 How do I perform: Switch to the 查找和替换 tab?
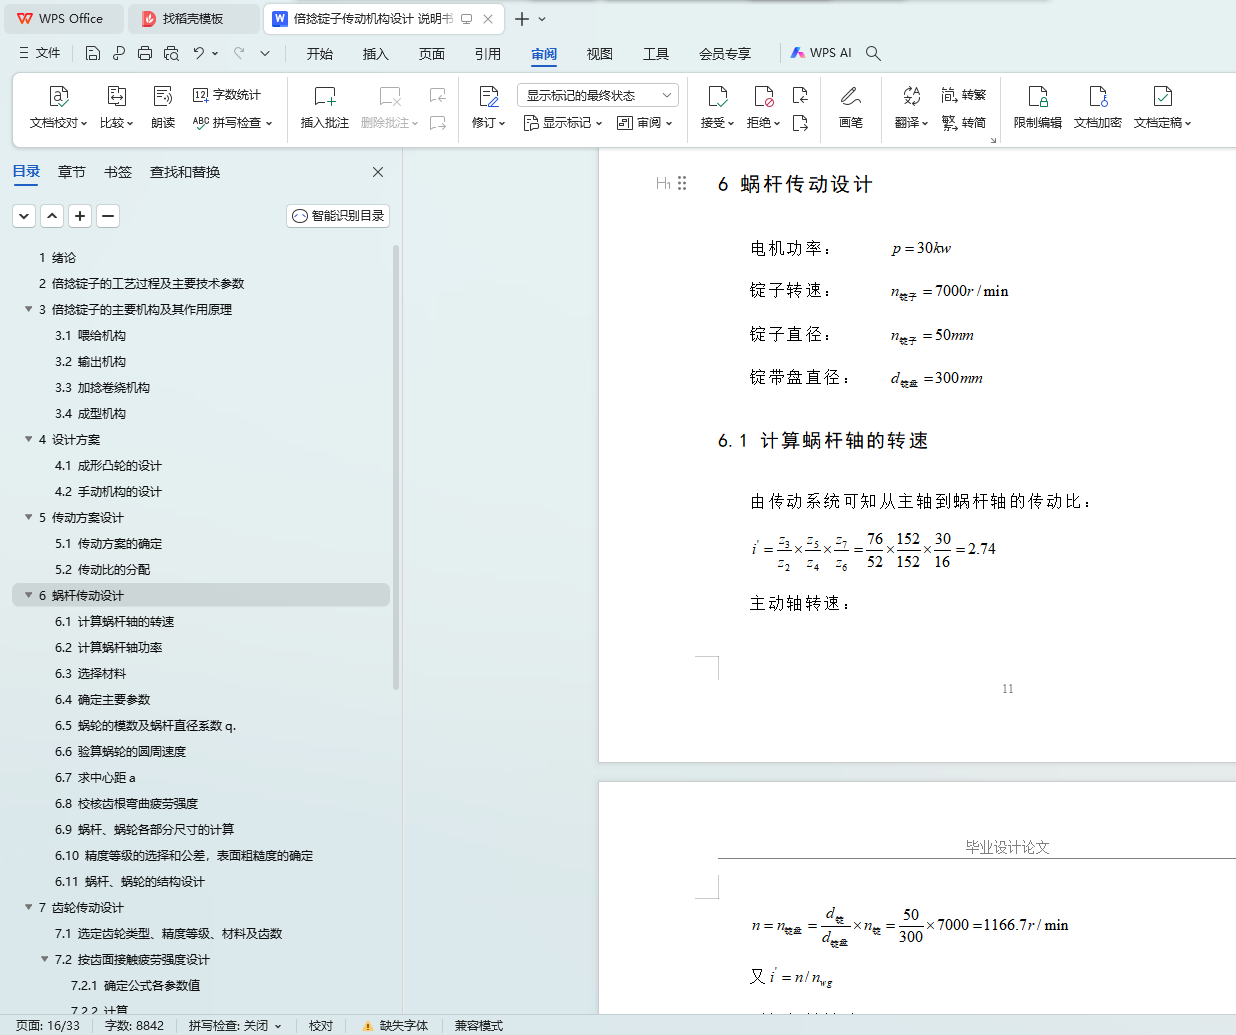click(185, 172)
